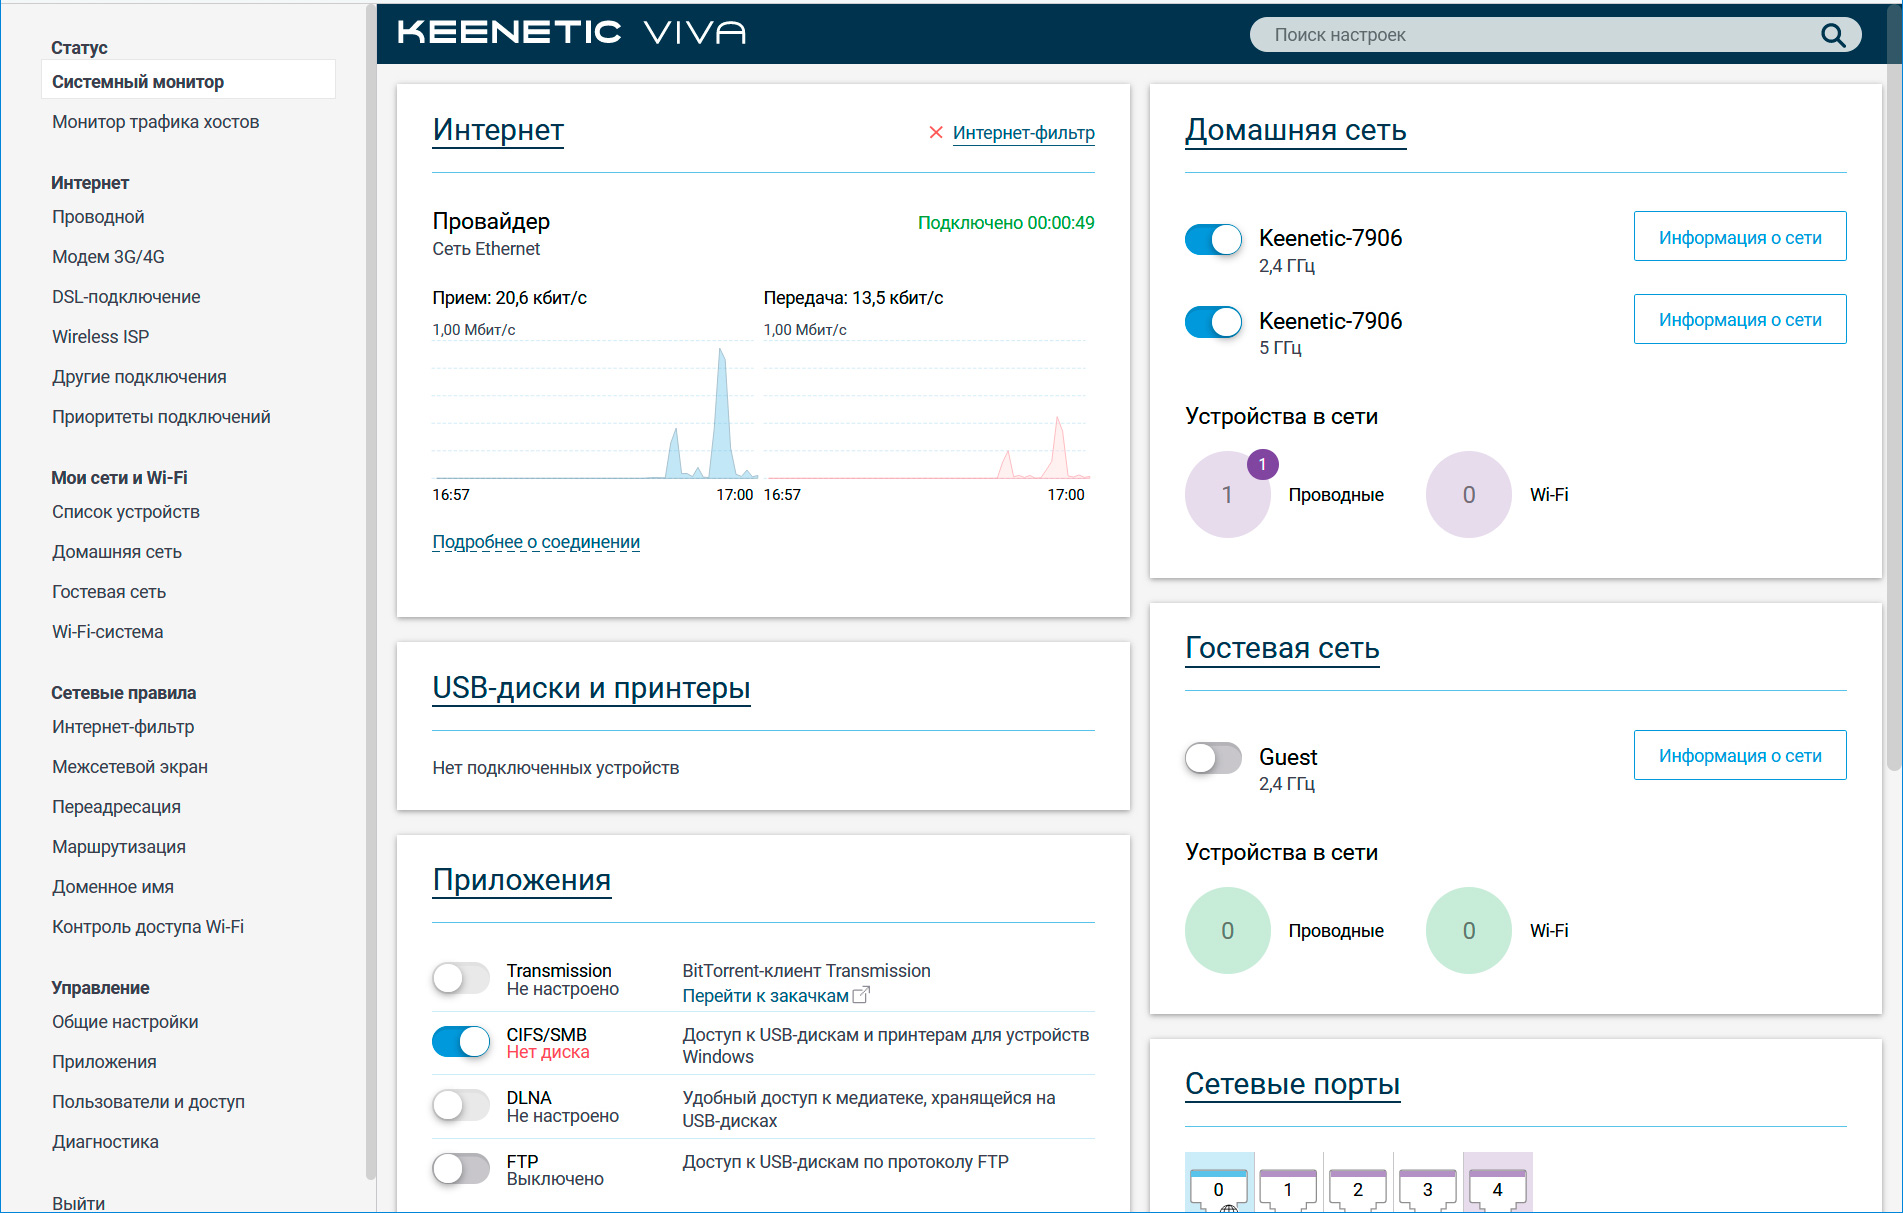Select Список устройств in the sidebar
The image size is (1903, 1213).
[x=126, y=512]
